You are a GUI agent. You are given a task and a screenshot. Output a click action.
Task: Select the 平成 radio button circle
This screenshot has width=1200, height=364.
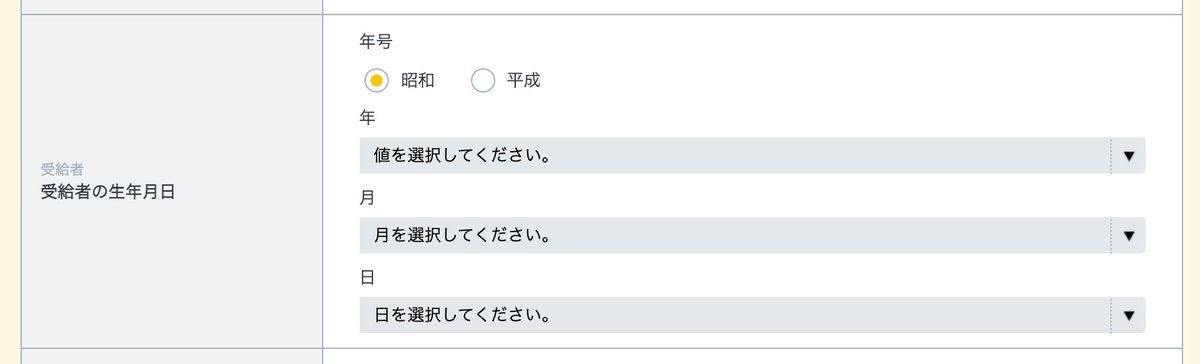click(483, 81)
